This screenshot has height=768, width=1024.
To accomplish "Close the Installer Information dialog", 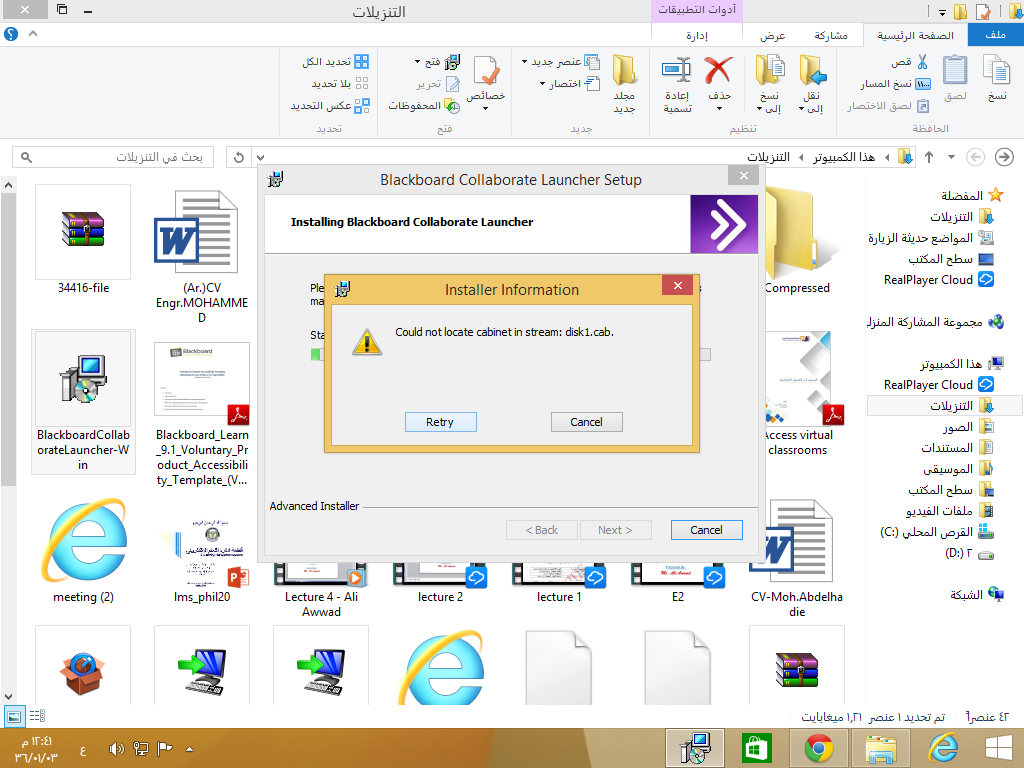I will click(x=677, y=285).
